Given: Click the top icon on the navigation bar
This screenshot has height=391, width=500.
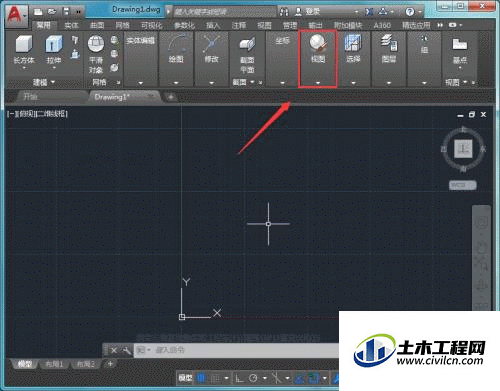Looking at the screenshot, I should click(x=482, y=221).
